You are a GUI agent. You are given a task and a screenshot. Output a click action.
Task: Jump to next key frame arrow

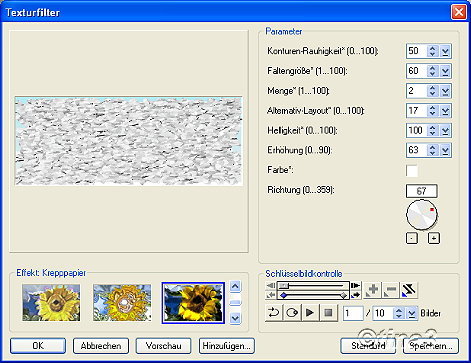point(355,295)
